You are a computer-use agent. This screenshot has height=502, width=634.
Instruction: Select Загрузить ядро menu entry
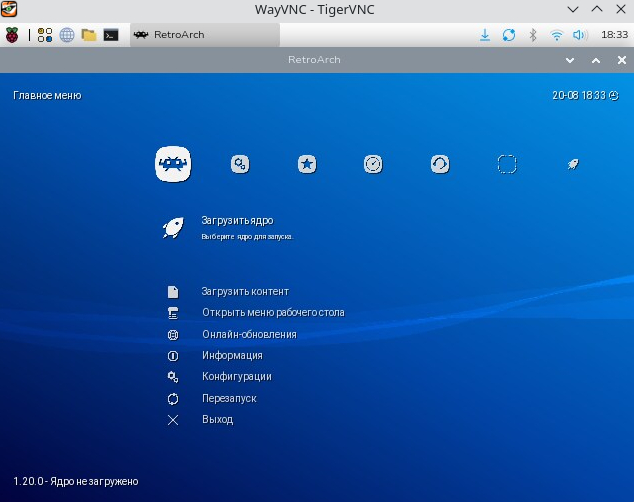pyautogui.click(x=237, y=221)
